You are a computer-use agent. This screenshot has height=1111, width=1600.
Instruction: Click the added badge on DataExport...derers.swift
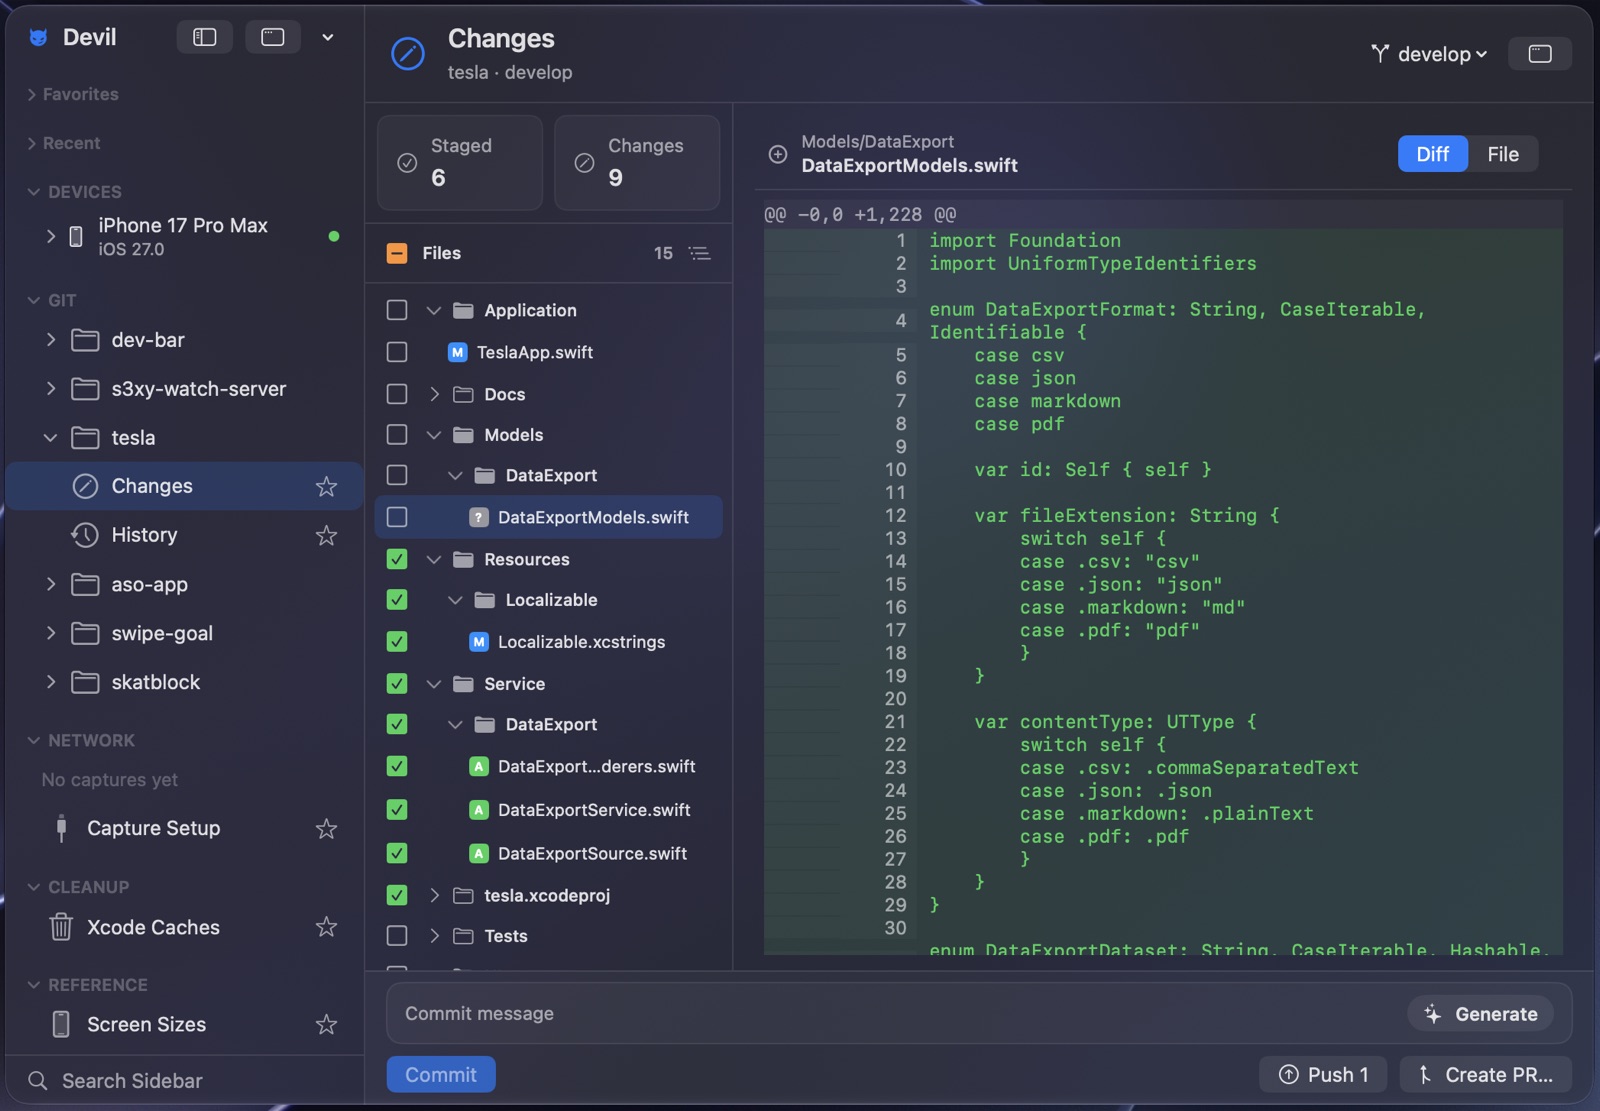click(x=479, y=766)
